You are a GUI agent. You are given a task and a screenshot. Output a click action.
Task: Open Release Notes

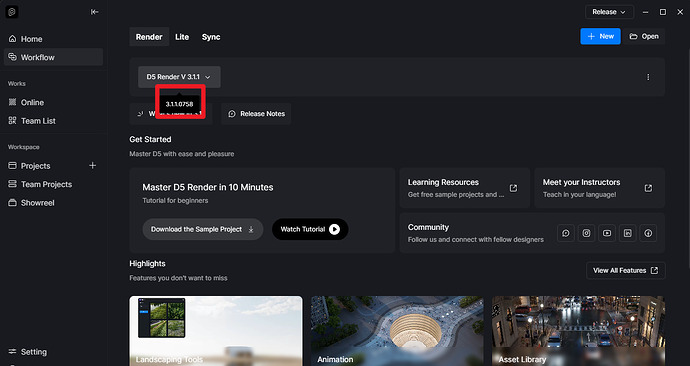coord(256,113)
